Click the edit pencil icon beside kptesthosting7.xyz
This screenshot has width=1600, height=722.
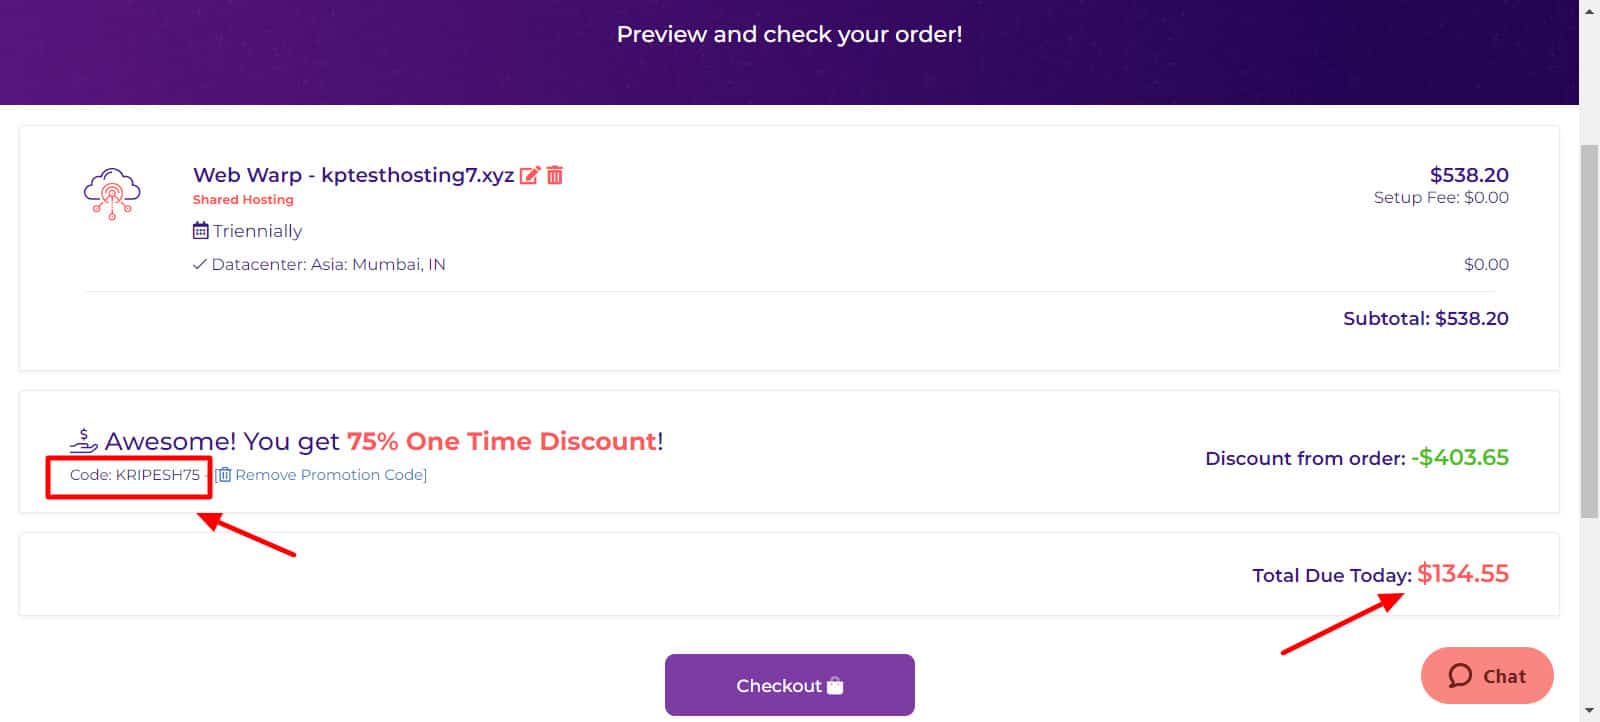point(529,175)
